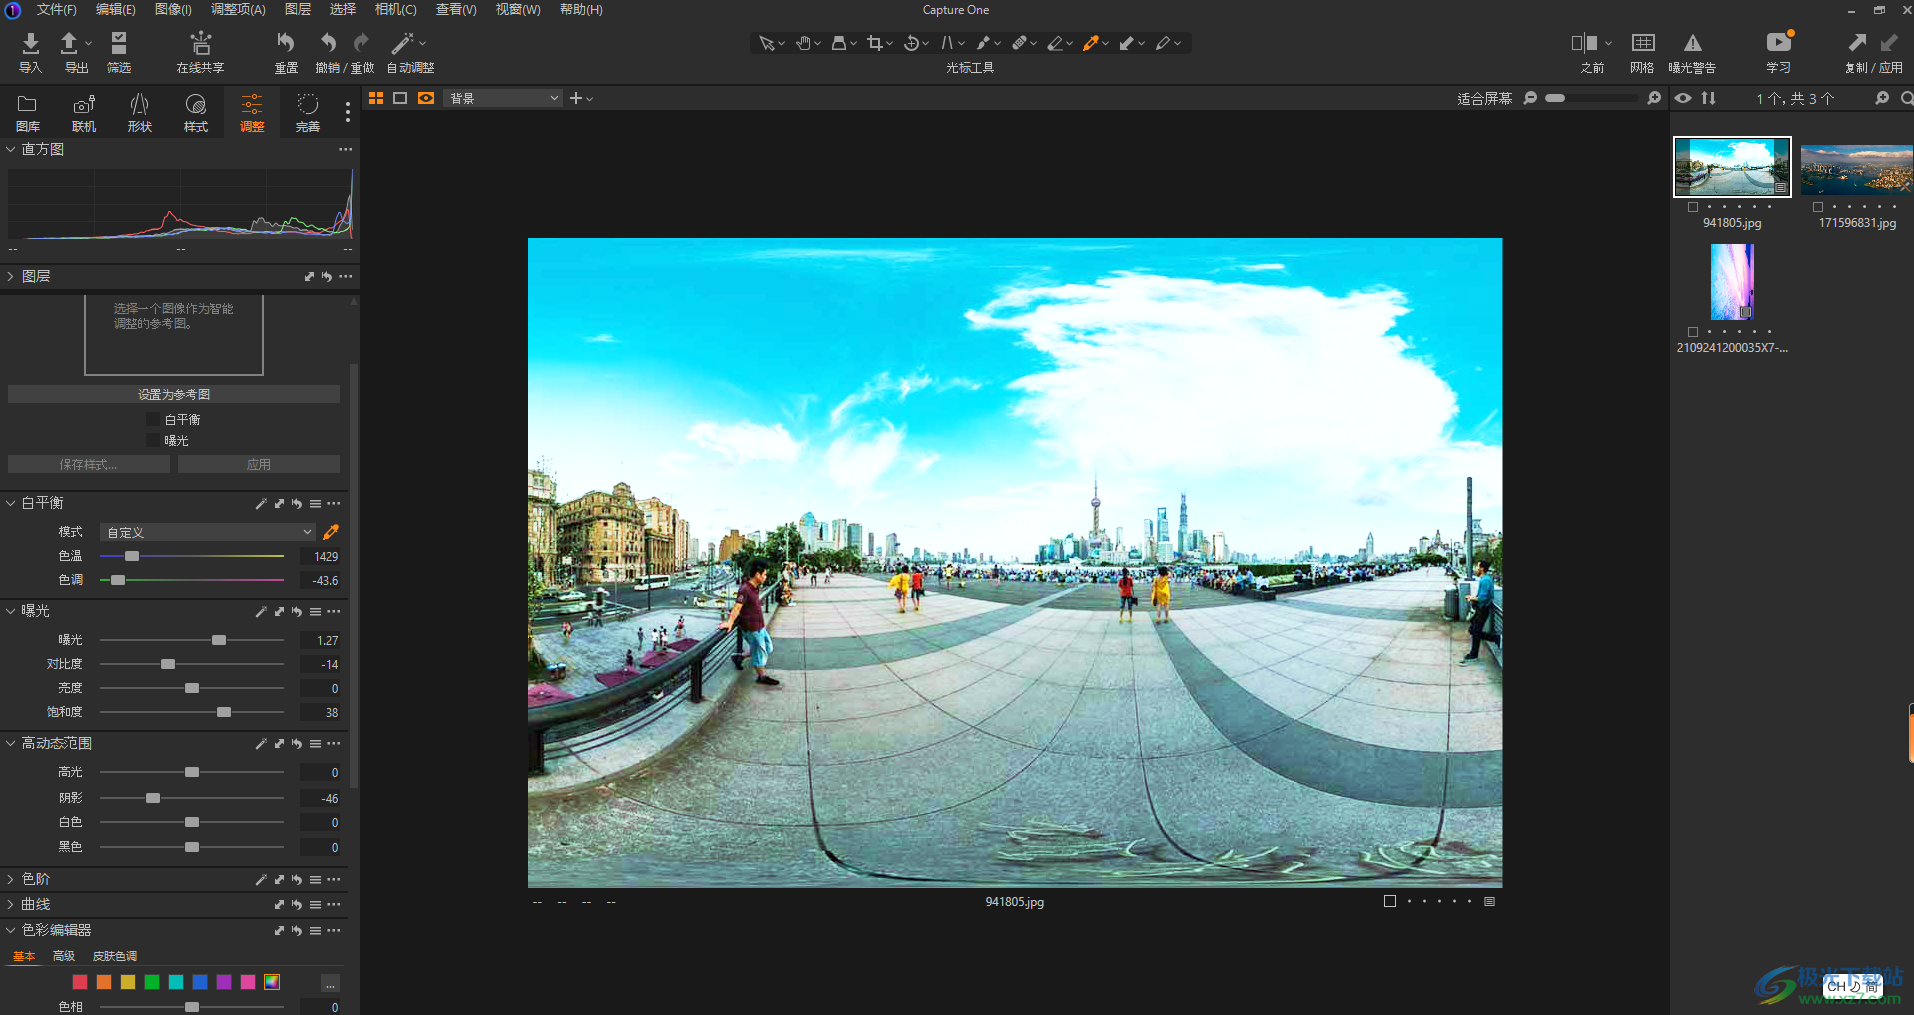Click the Import (导入) icon
Screen dimensions: 1914x1015
coord(30,43)
